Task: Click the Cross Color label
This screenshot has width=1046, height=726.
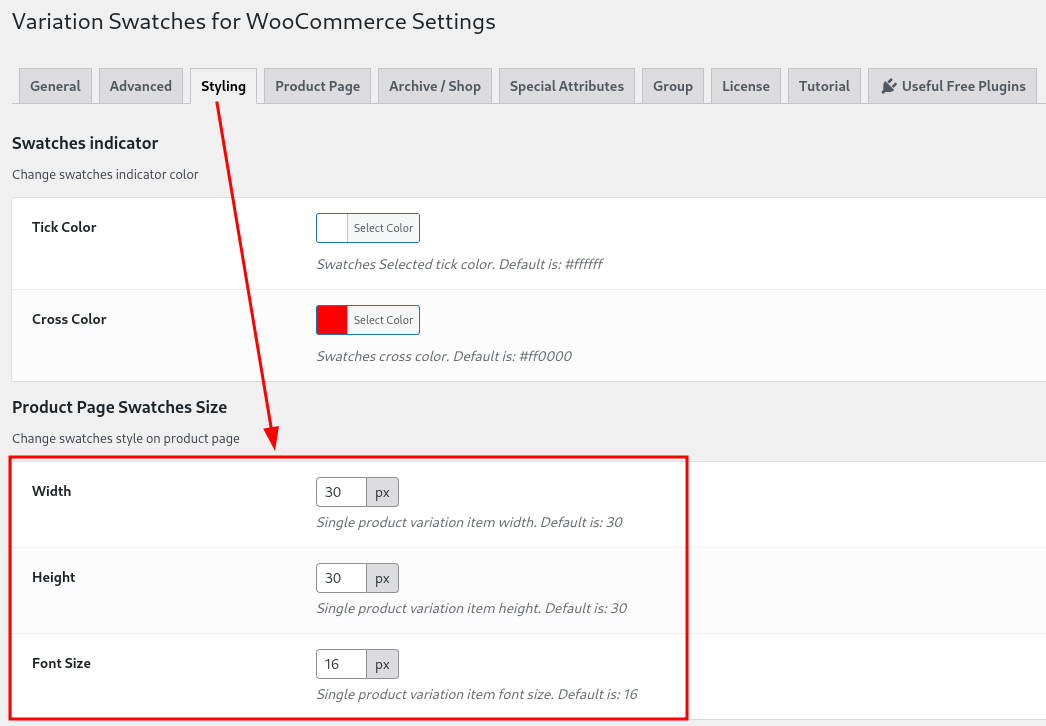Action: tap(69, 319)
